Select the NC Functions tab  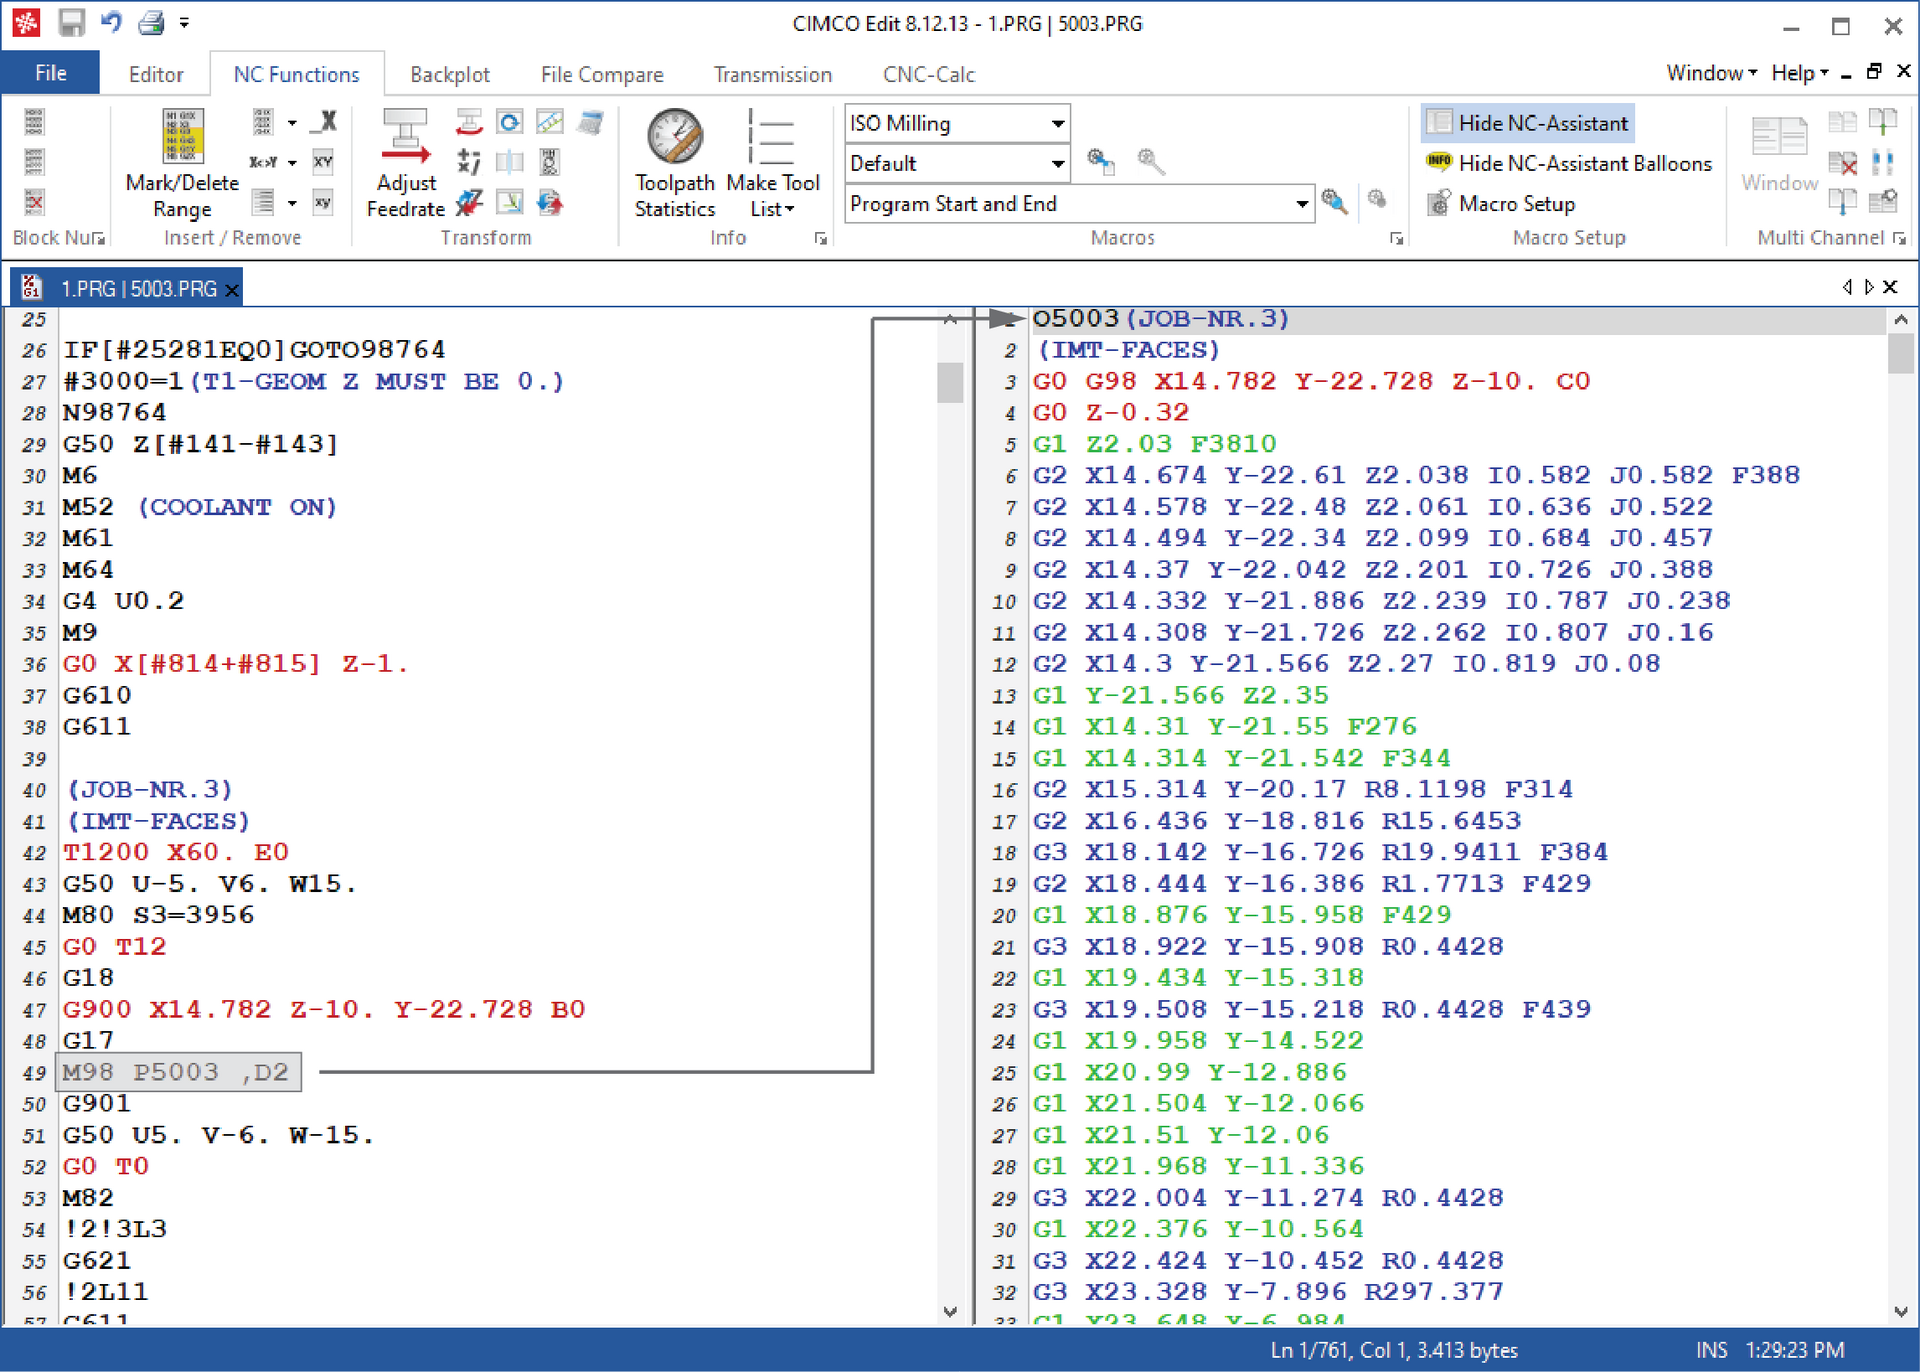[x=296, y=74]
